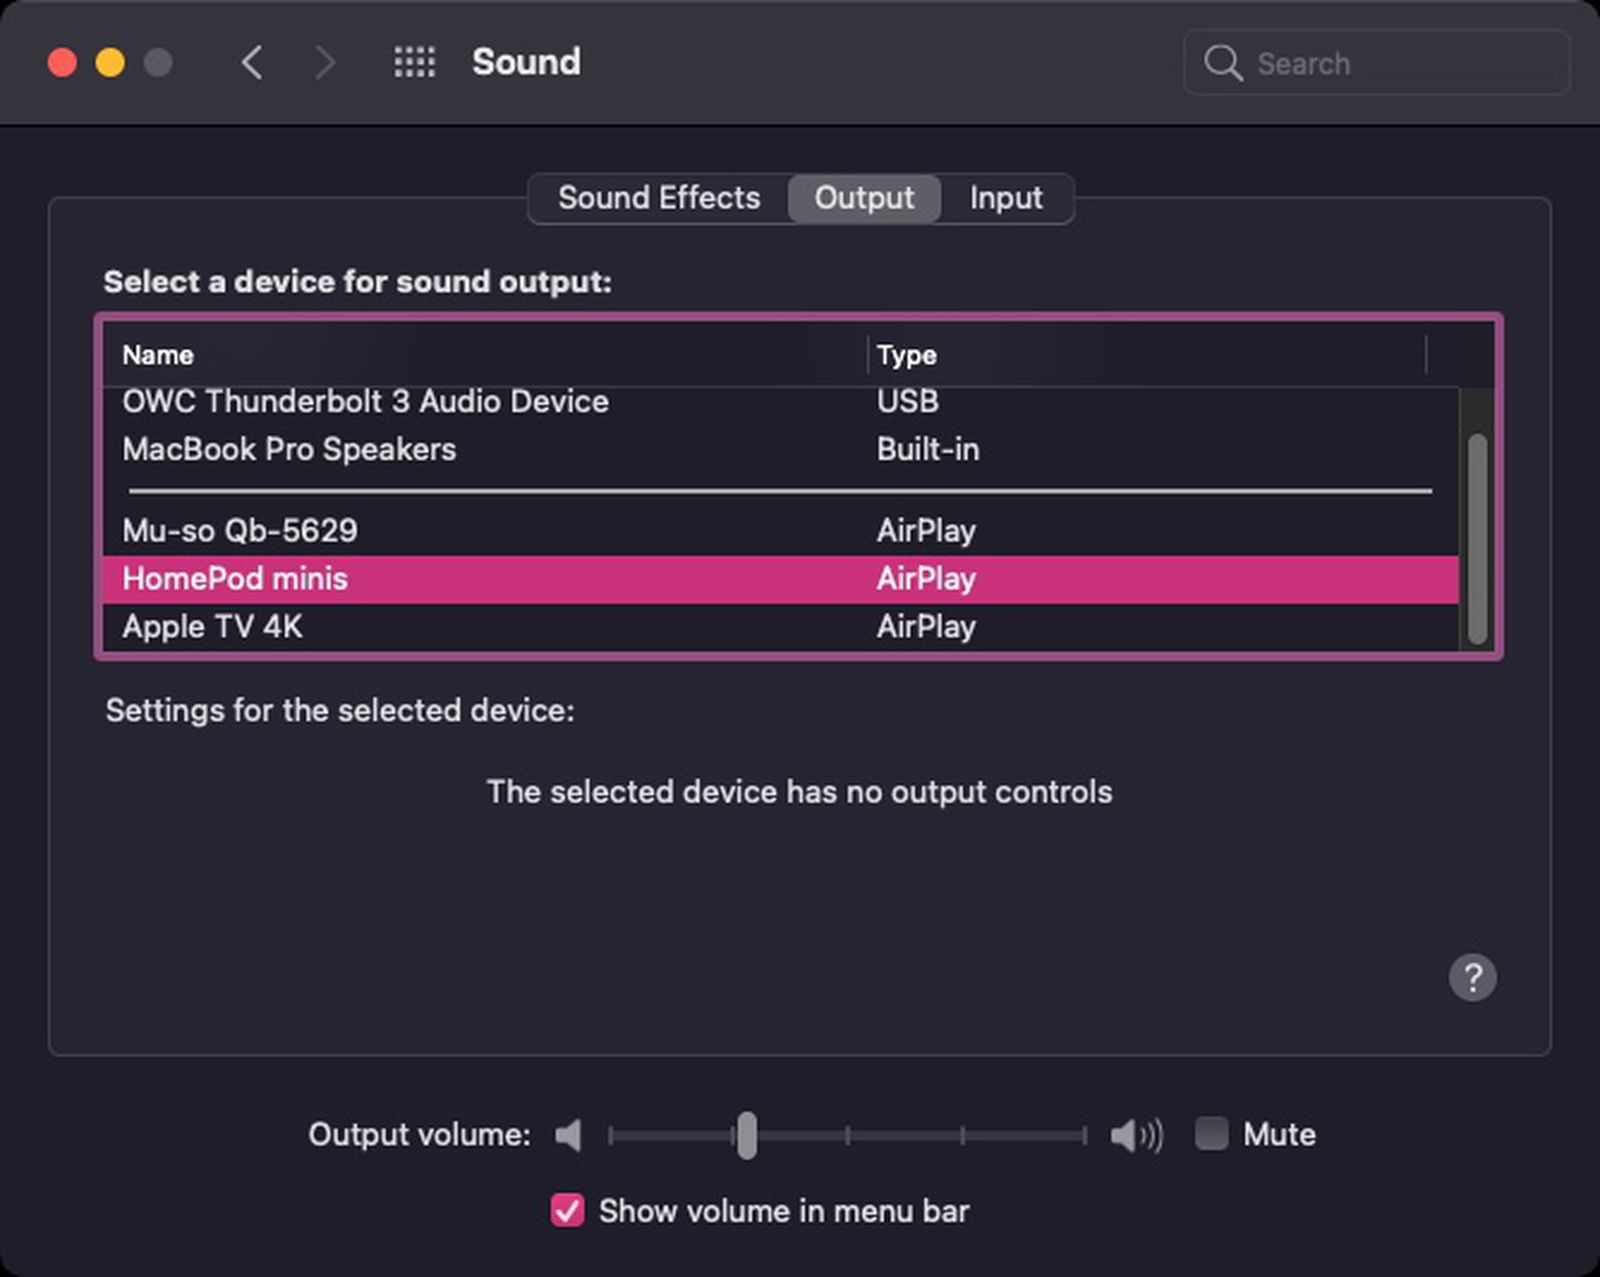The height and width of the screenshot is (1277, 1600).
Task: Switch to the Input tab
Action: pyautogui.click(x=1005, y=198)
